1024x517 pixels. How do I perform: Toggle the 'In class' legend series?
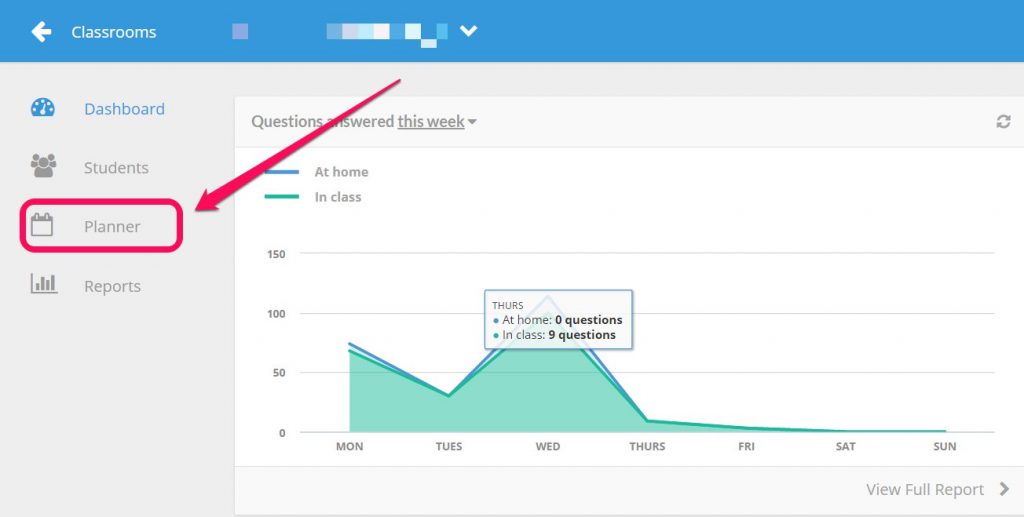(x=337, y=197)
